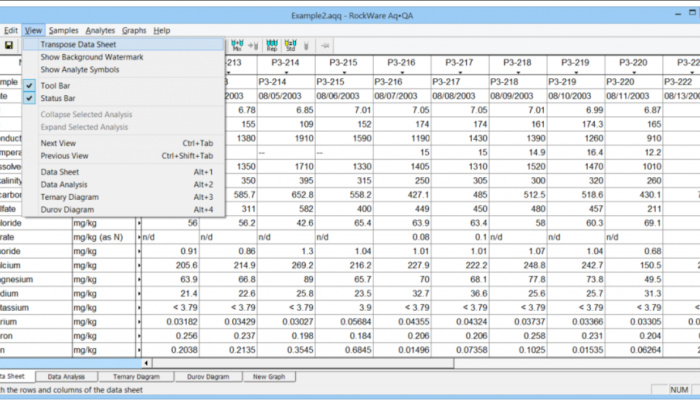Select Show Background Watermark option
This screenshot has width=700, height=400.
(124, 57)
